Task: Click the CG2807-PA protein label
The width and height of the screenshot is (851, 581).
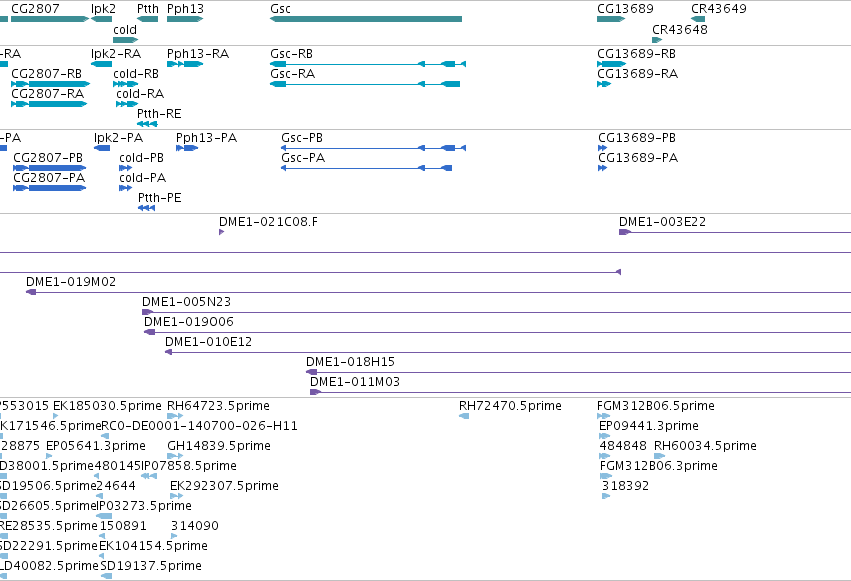Action: [x=49, y=178]
